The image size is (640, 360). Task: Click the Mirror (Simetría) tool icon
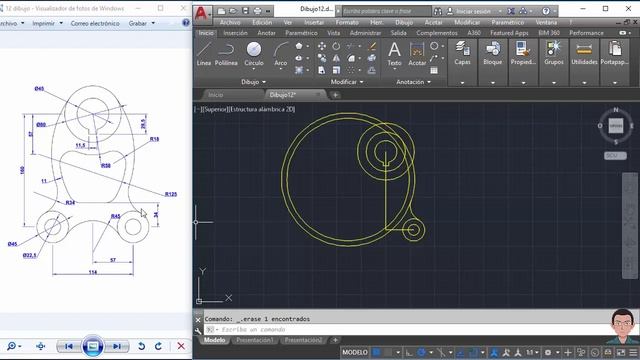tap(336, 58)
